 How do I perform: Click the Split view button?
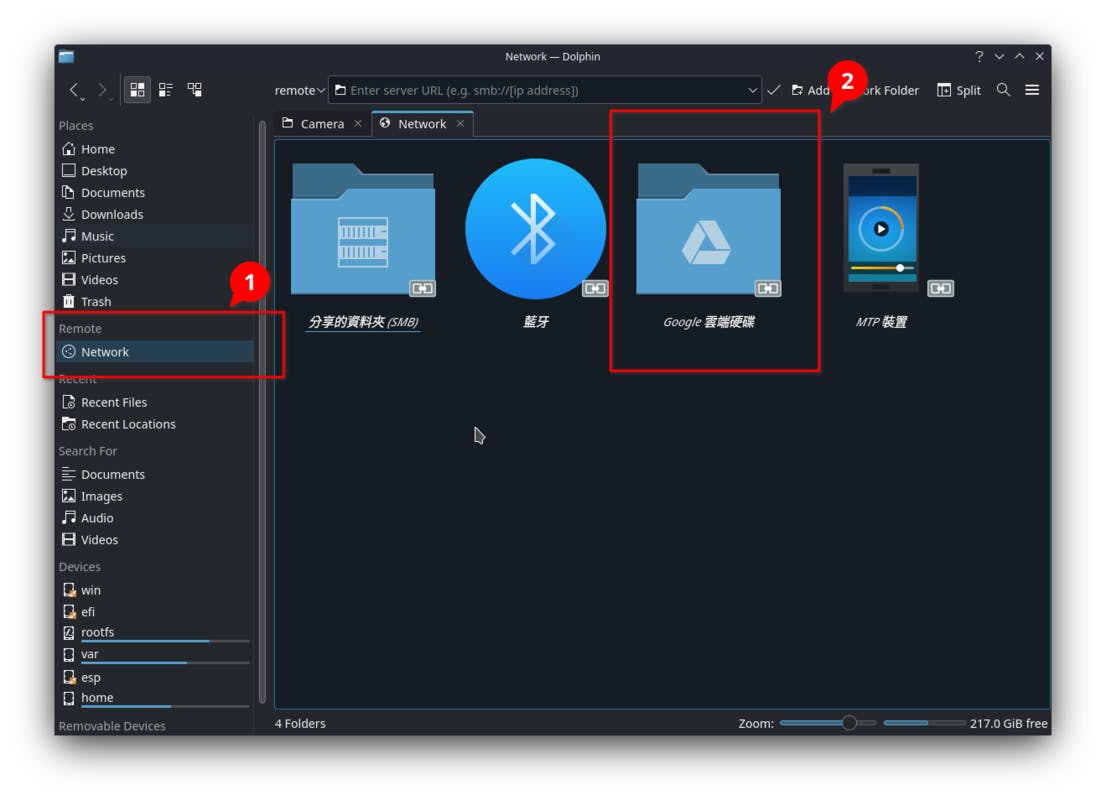[x=958, y=90]
